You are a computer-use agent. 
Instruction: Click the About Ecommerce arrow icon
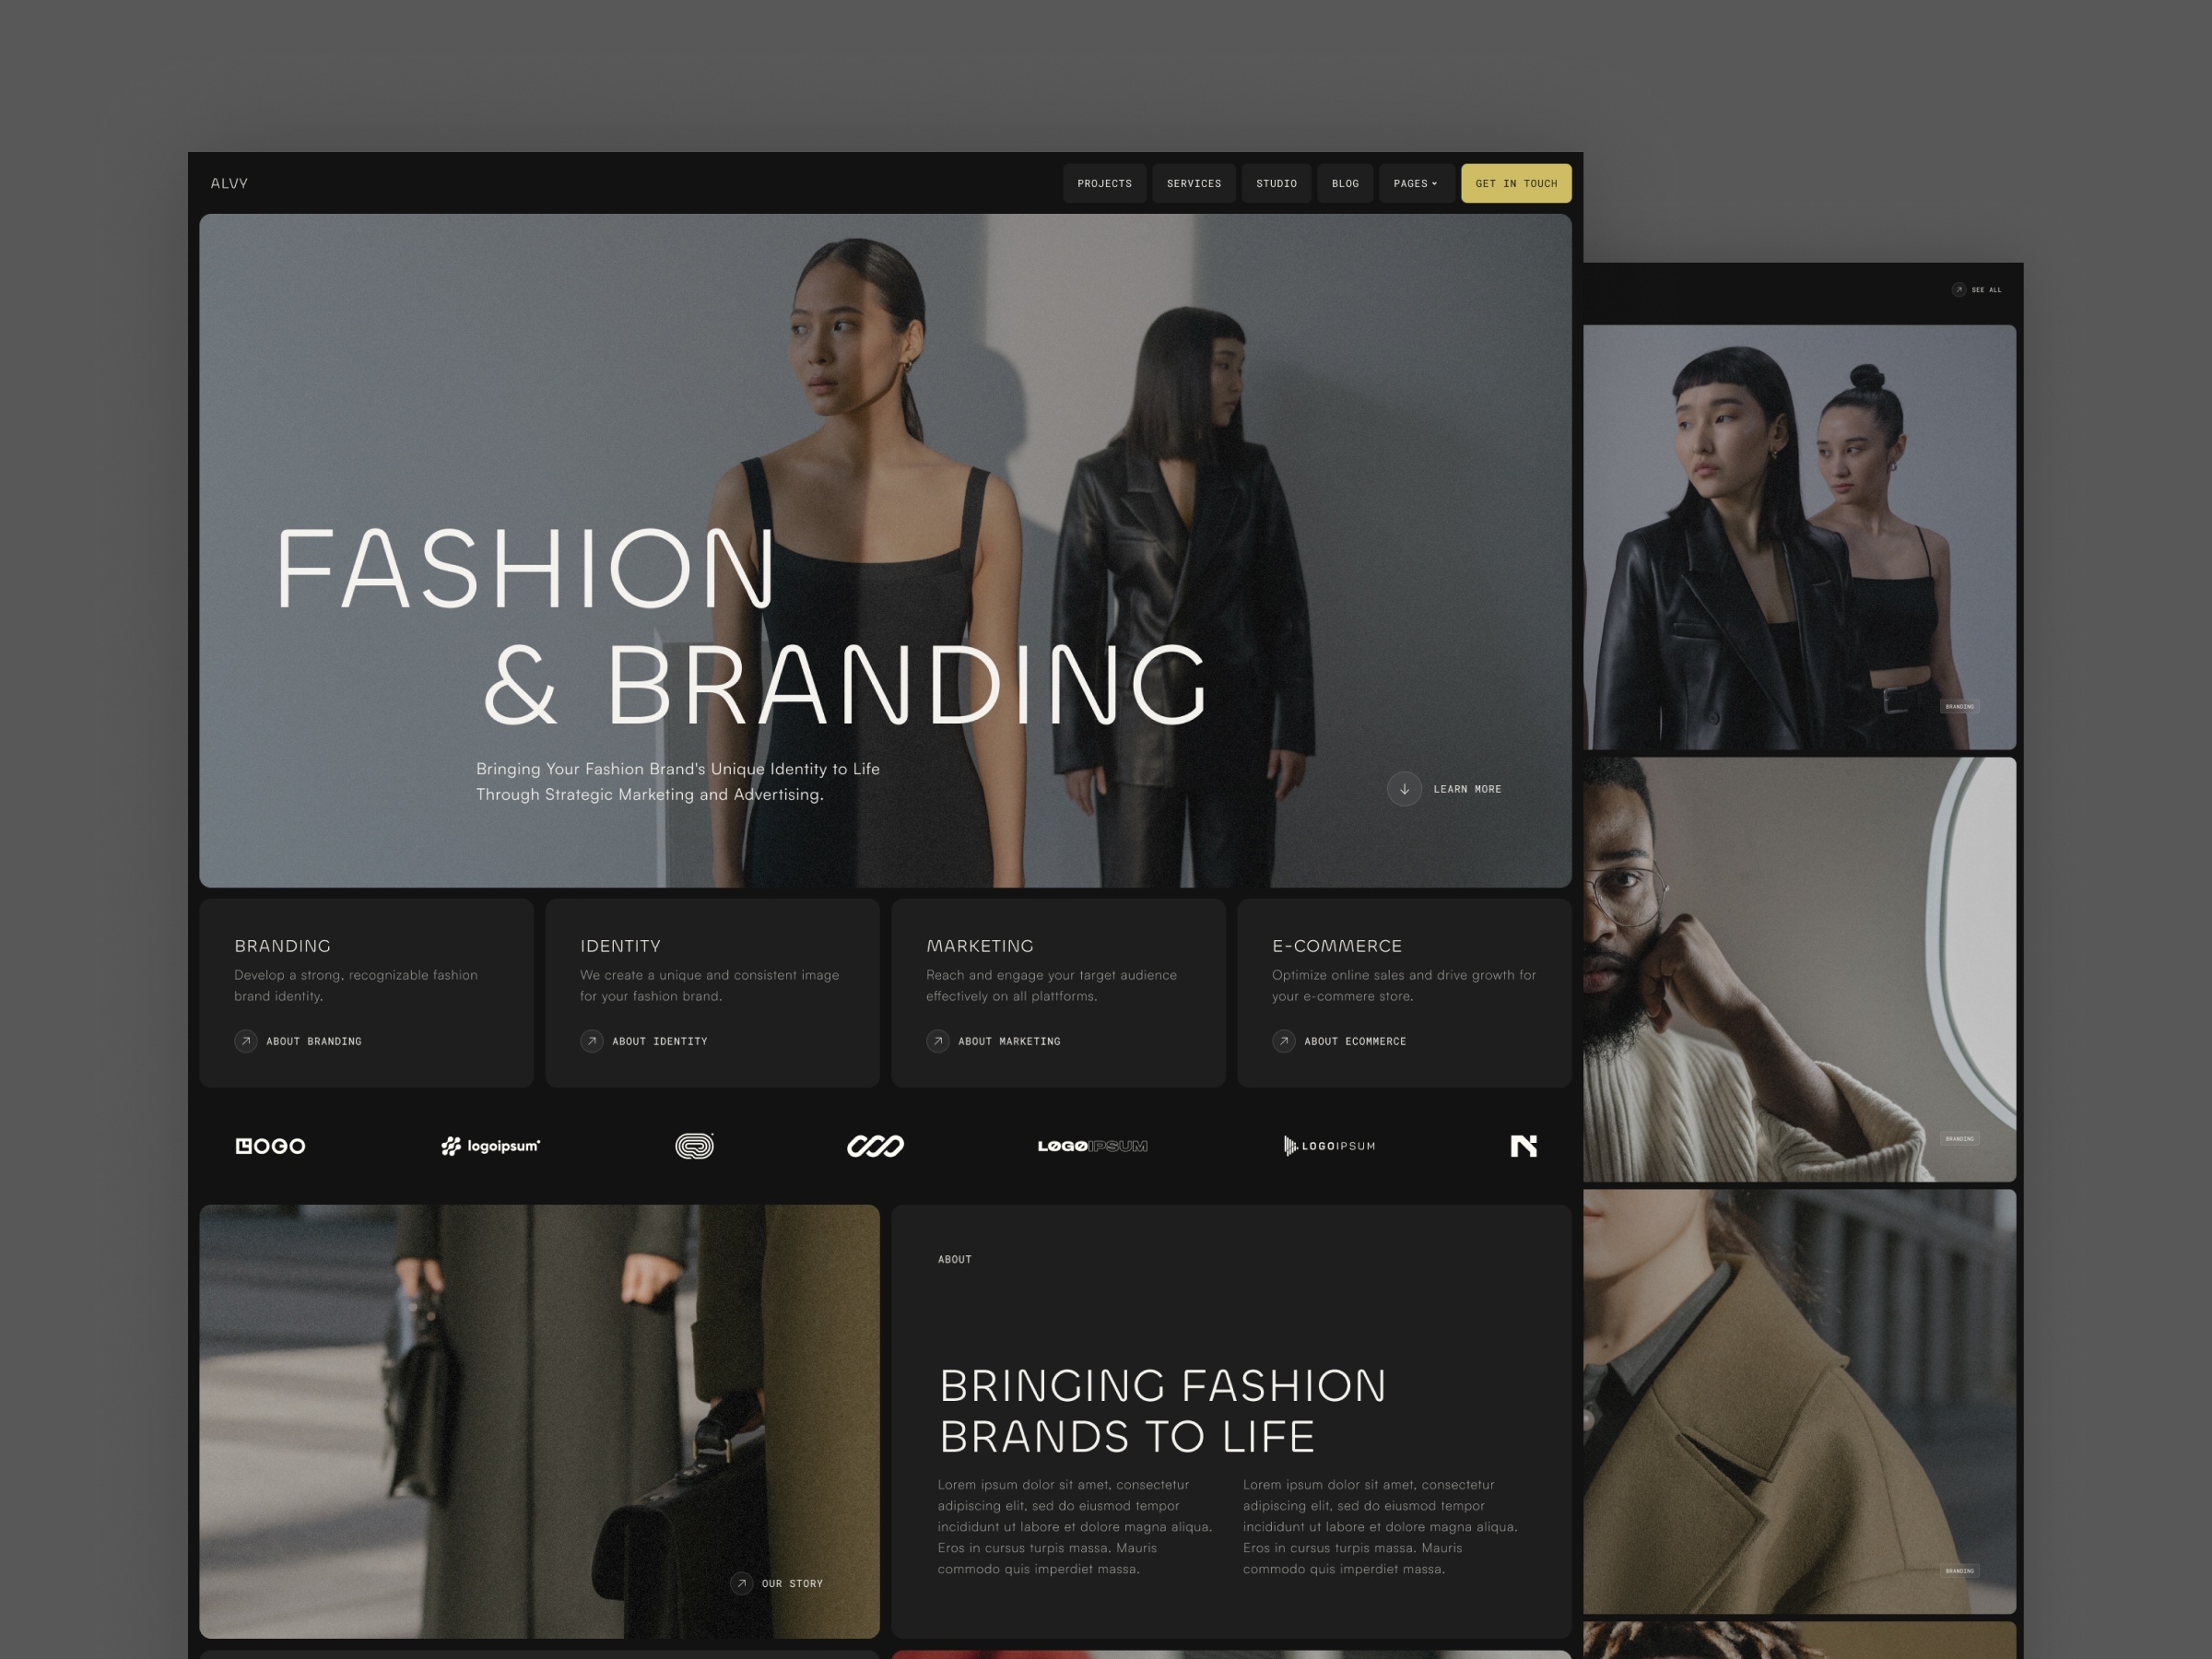coord(1284,1041)
